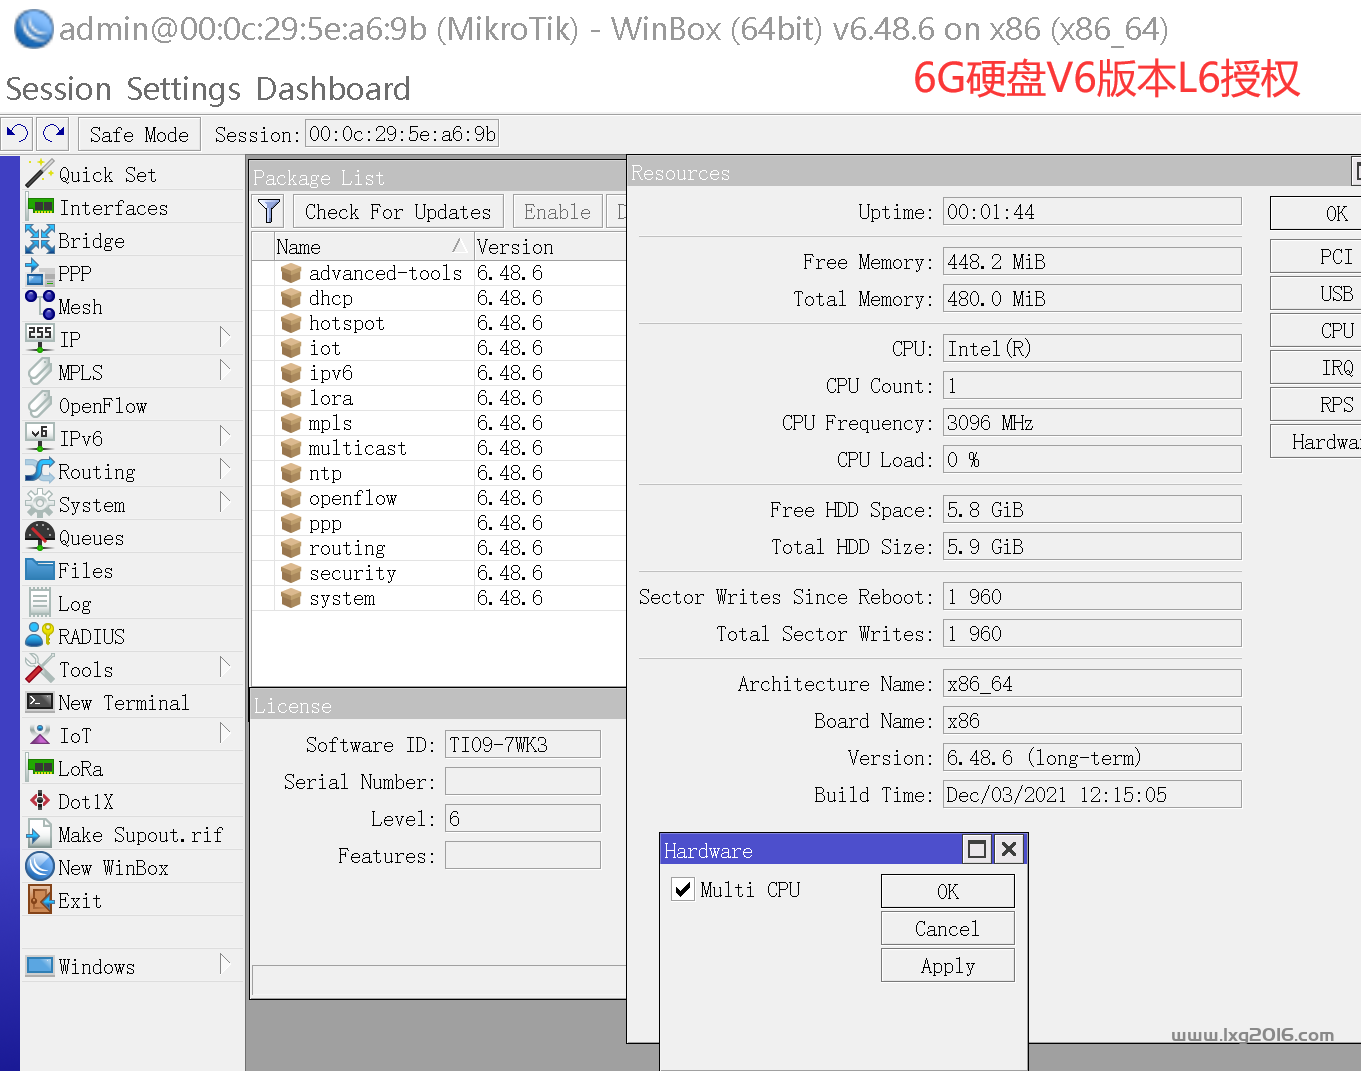Open the Dashboard menu

[333, 89]
